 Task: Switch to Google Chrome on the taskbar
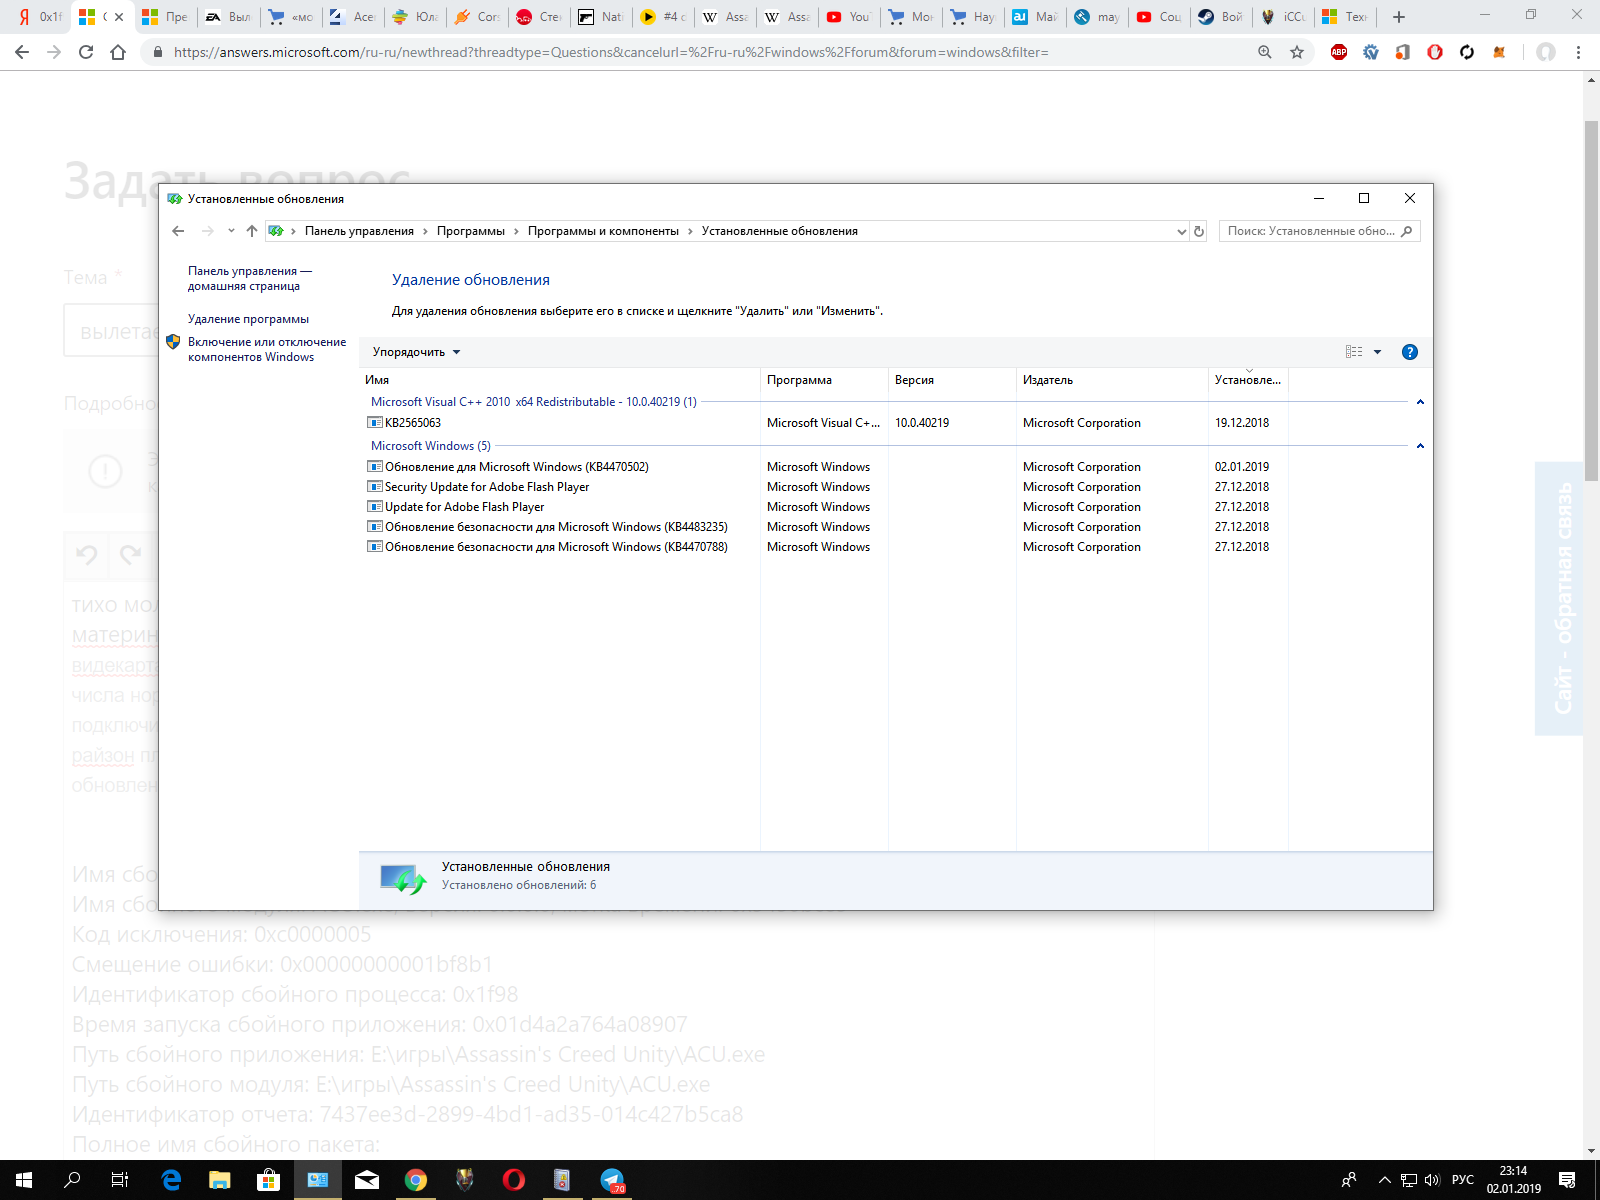pos(416,1180)
